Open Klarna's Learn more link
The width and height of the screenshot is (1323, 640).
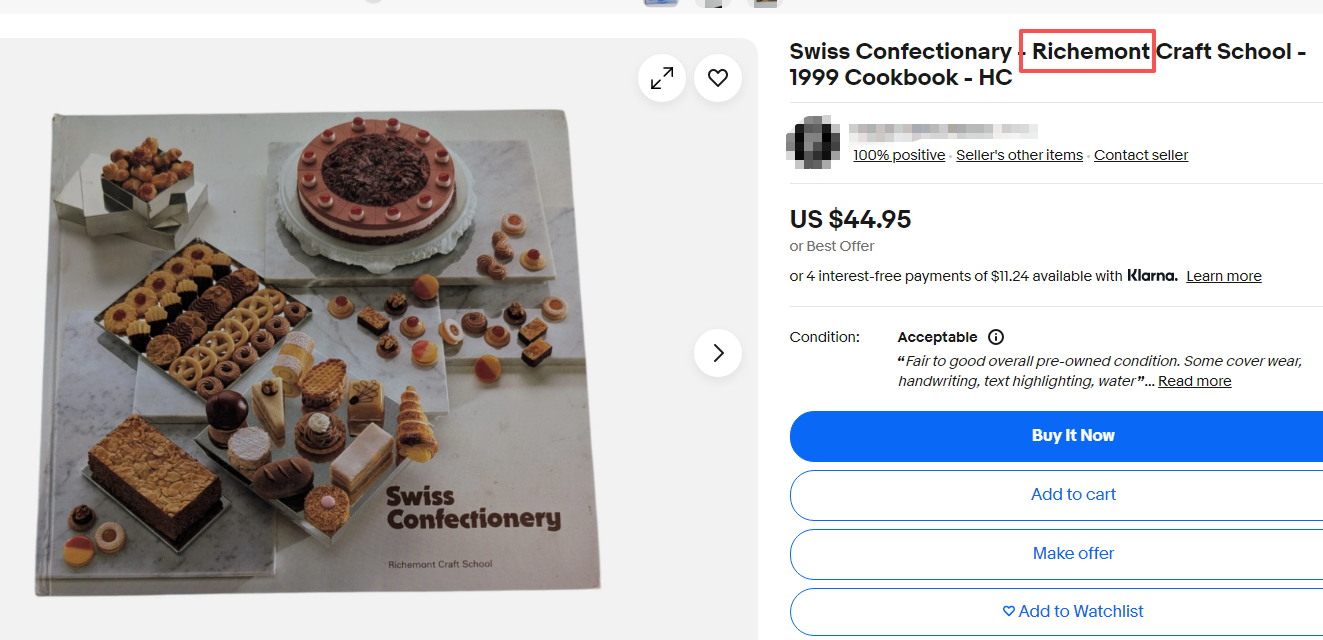[1223, 276]
